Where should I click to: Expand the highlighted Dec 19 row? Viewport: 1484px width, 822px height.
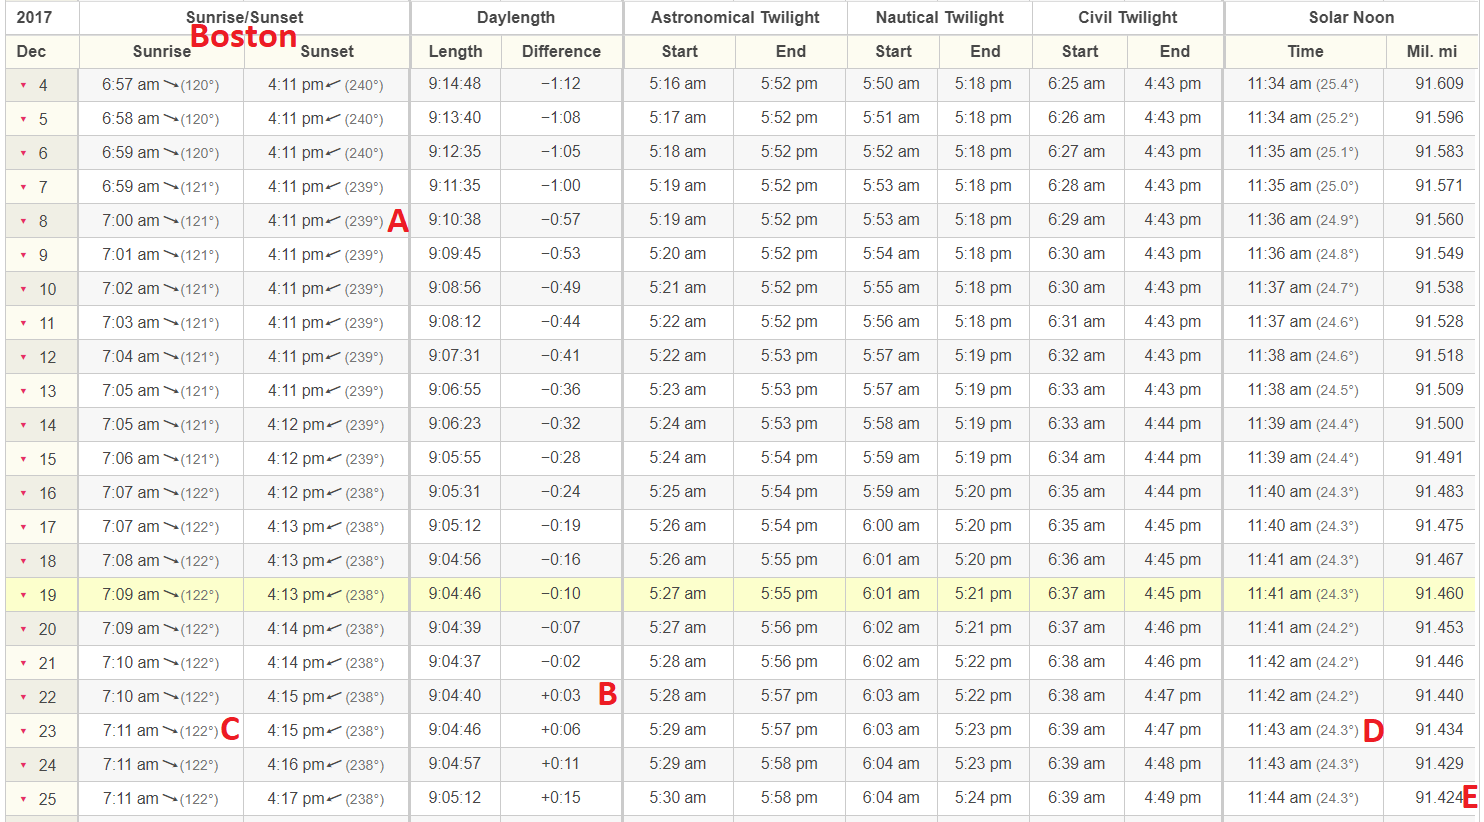pos(24,596)
